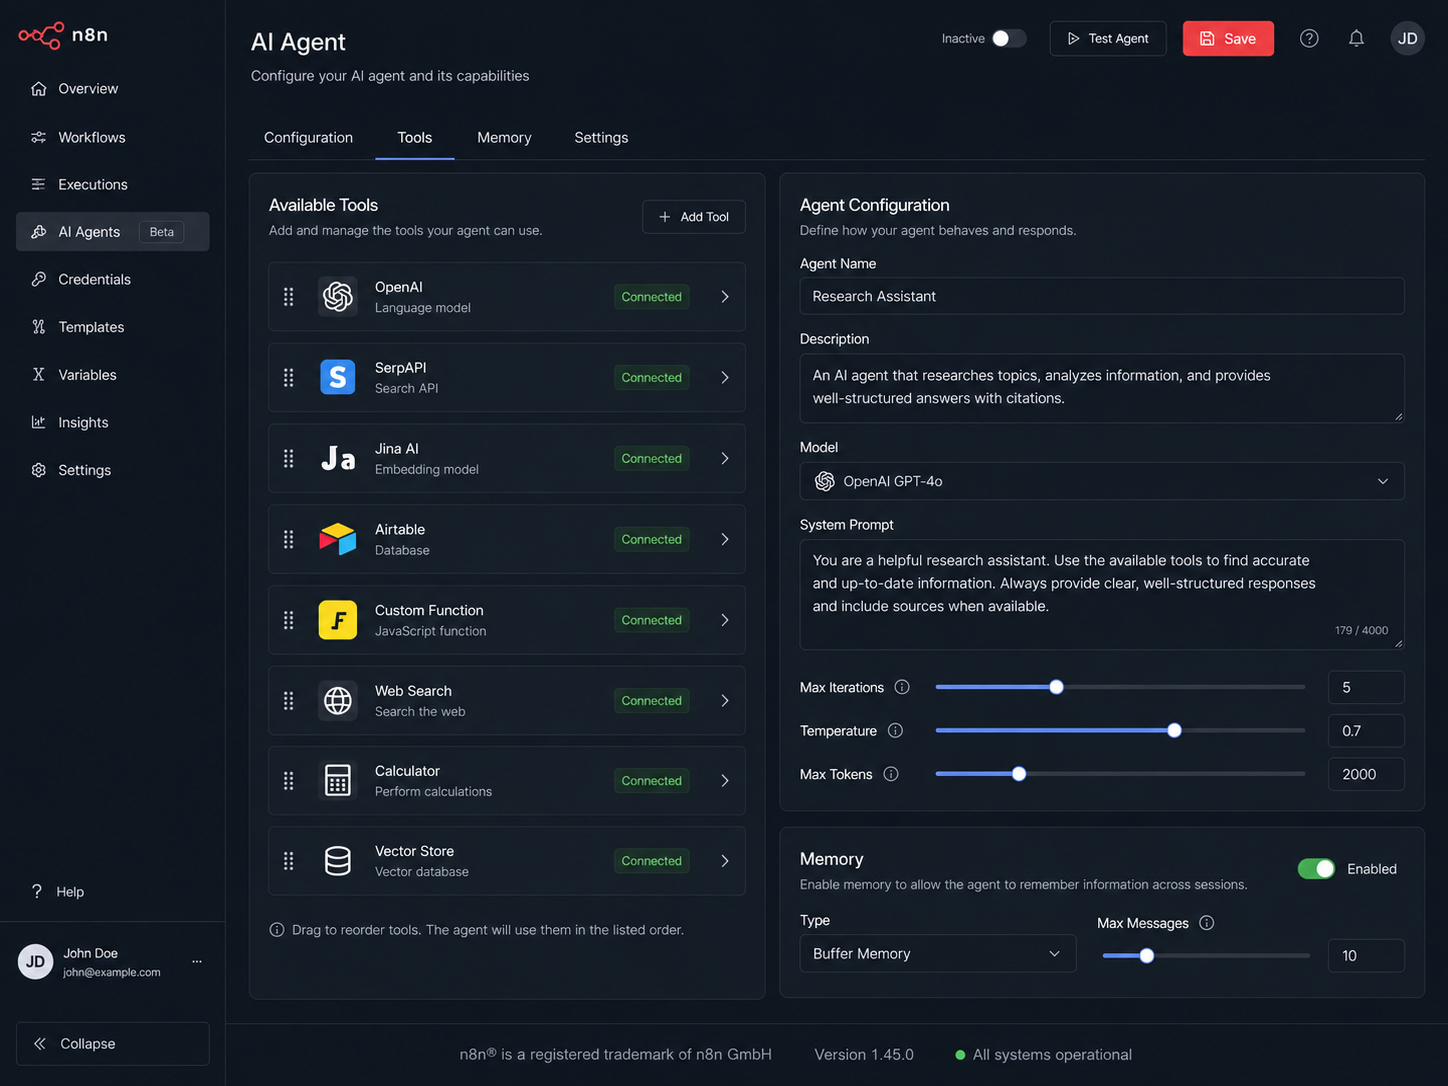
Task: Grab the Jina AI row drag handle
Action: [289, 458]
